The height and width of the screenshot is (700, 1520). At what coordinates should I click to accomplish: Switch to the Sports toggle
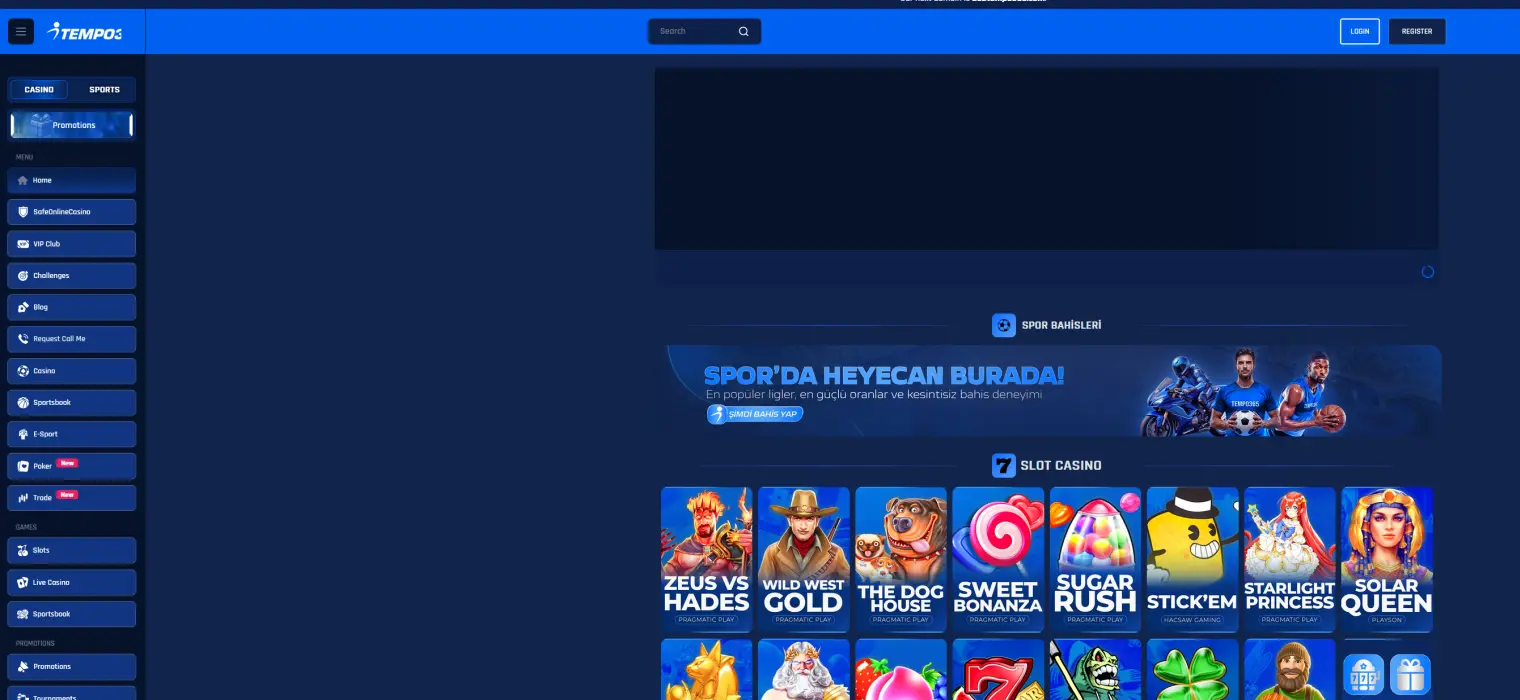point(104,90)
